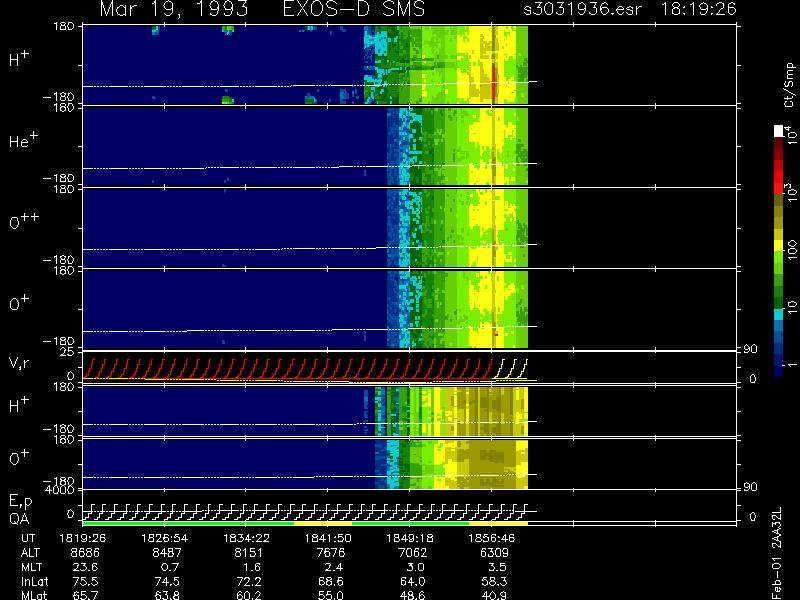Click InLat value "75.5"

pyautogui.click(x=86, y=581)
